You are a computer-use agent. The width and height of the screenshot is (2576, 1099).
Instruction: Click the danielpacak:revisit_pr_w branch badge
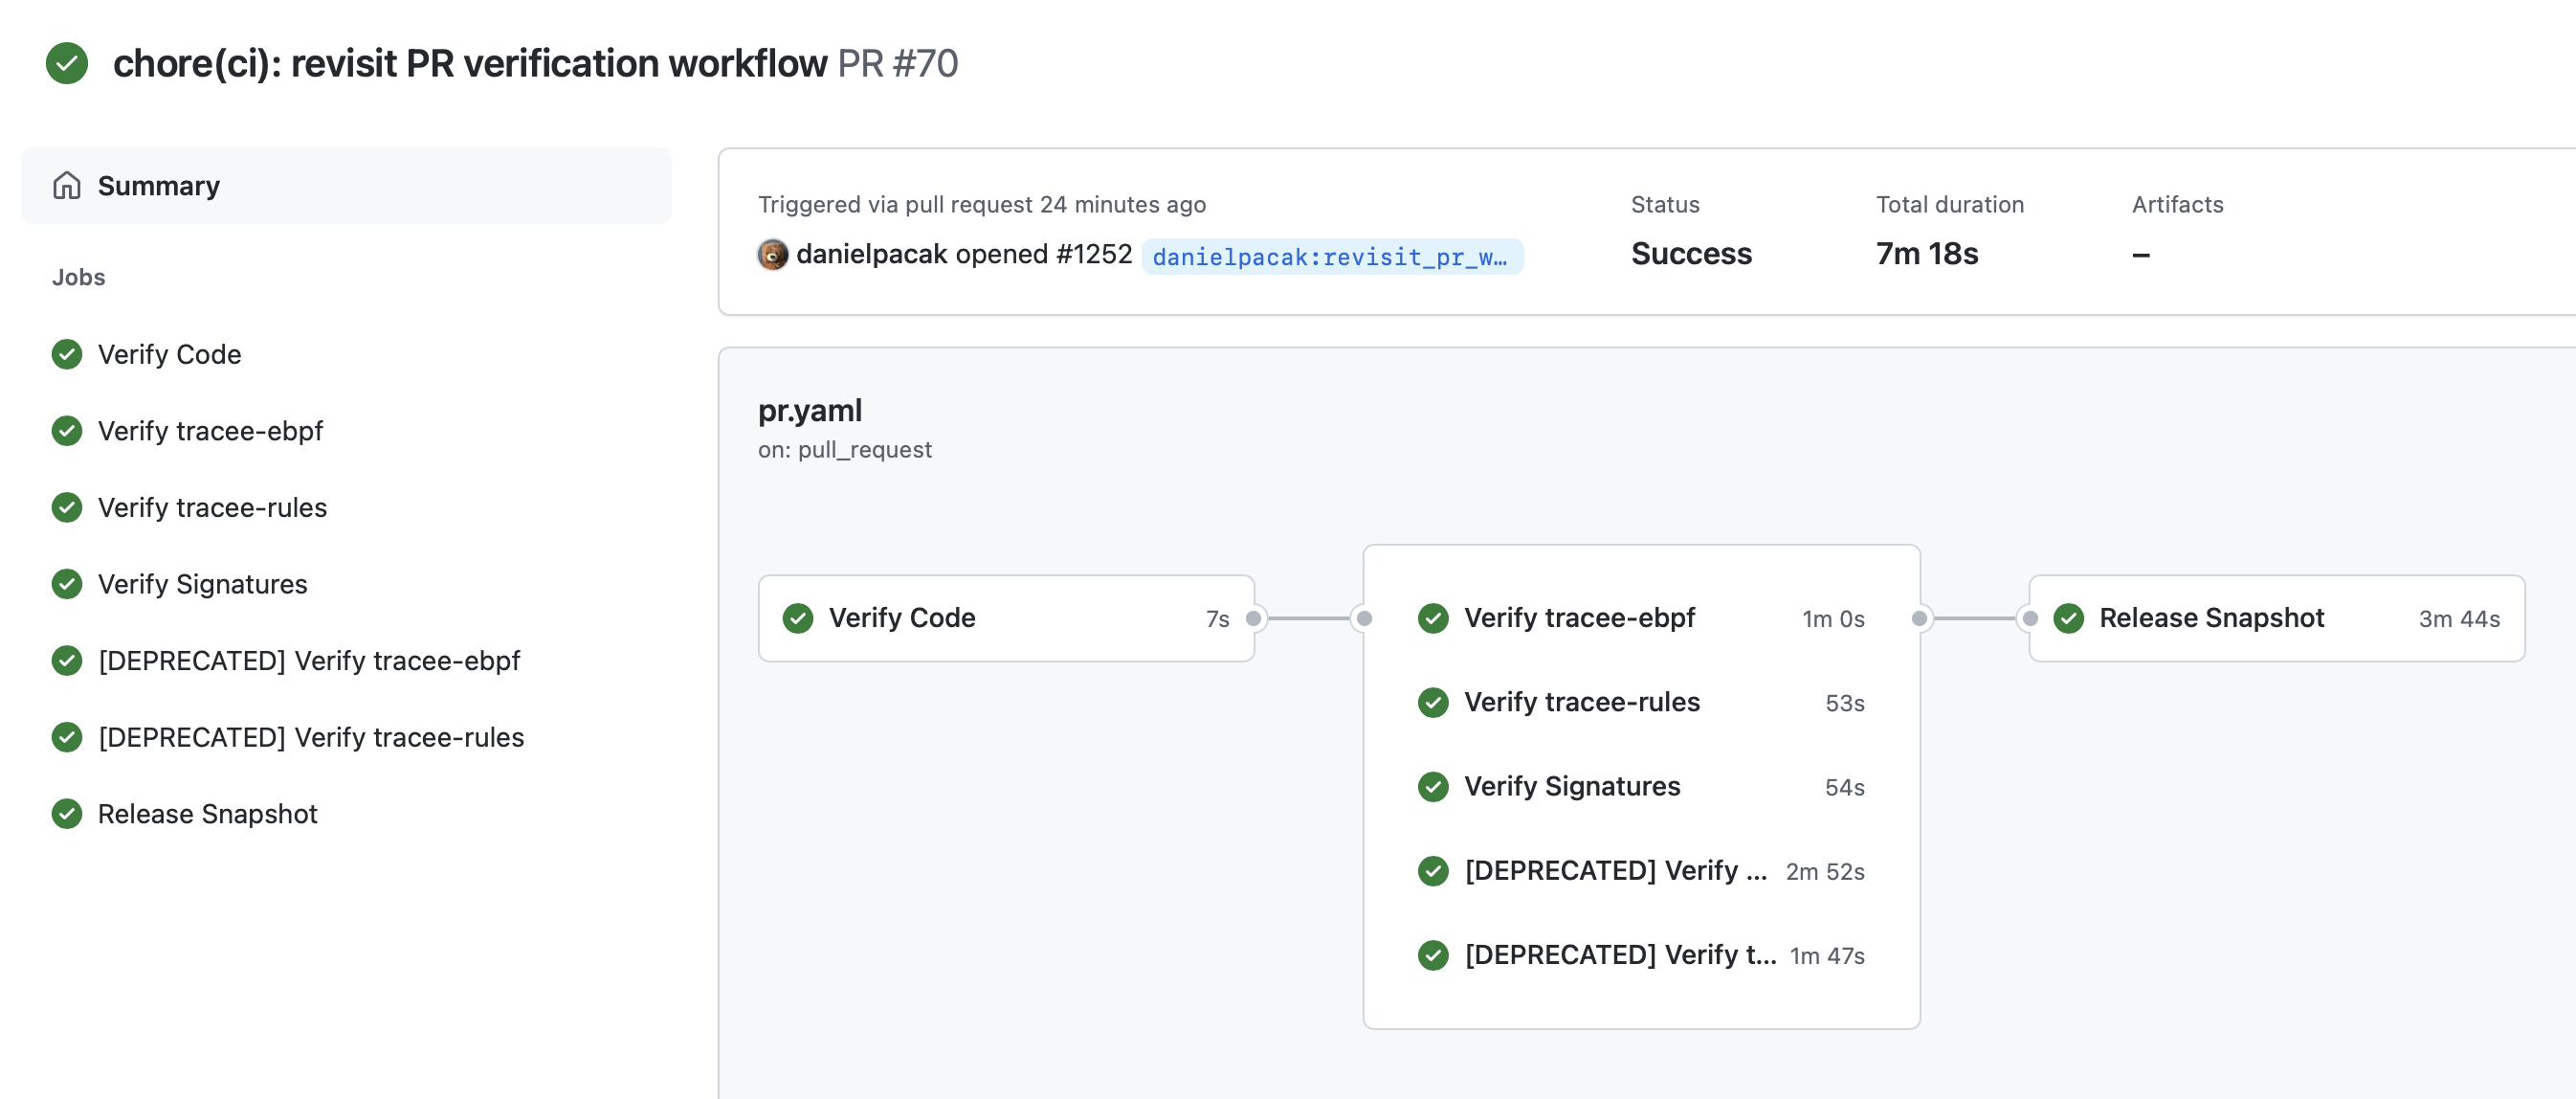tap(1332, 257)
